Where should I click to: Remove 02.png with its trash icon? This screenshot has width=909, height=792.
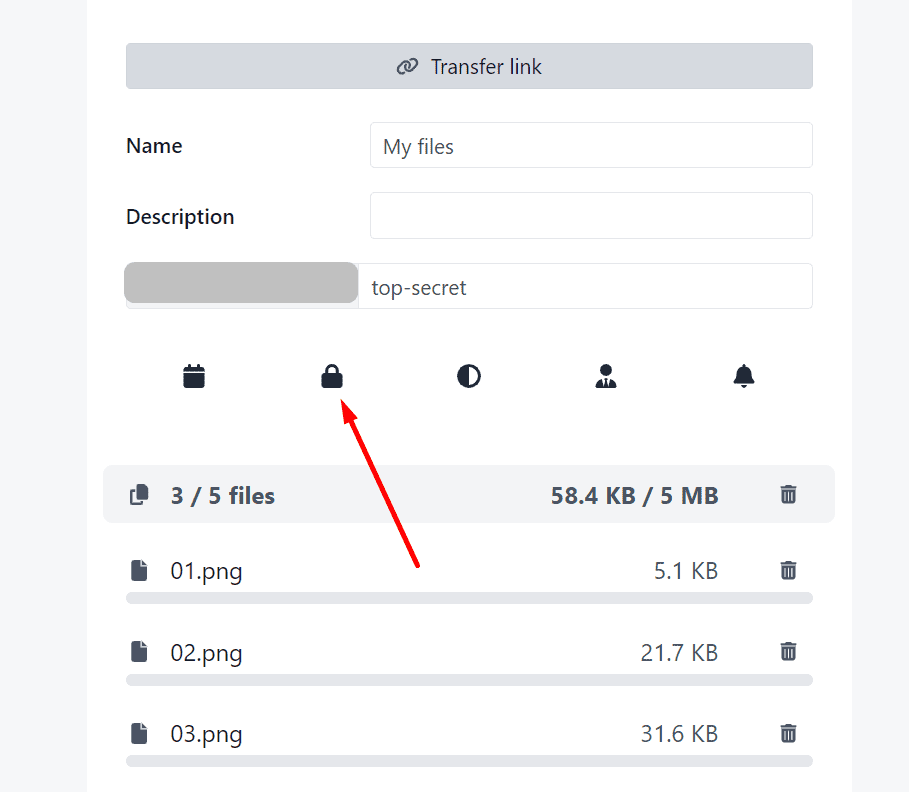[789, 652]
